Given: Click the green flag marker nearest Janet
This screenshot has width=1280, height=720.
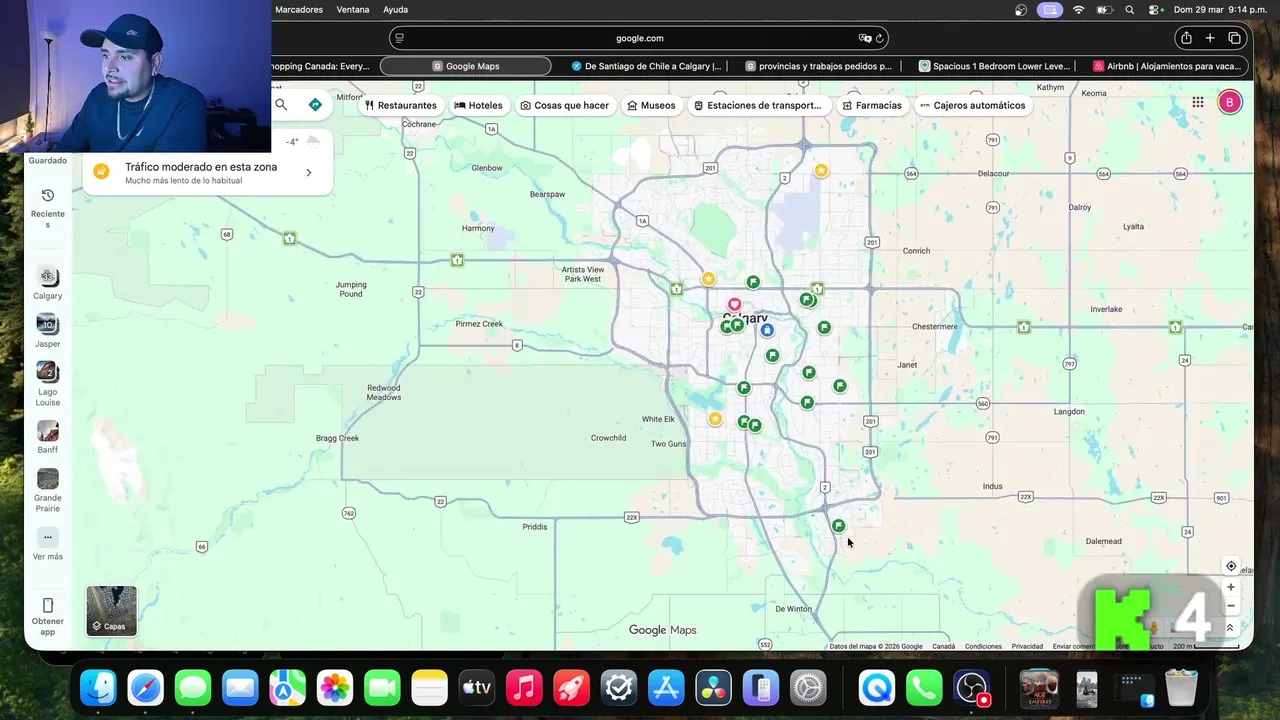Looking at the screenshot, I should (x=840, y=386).
